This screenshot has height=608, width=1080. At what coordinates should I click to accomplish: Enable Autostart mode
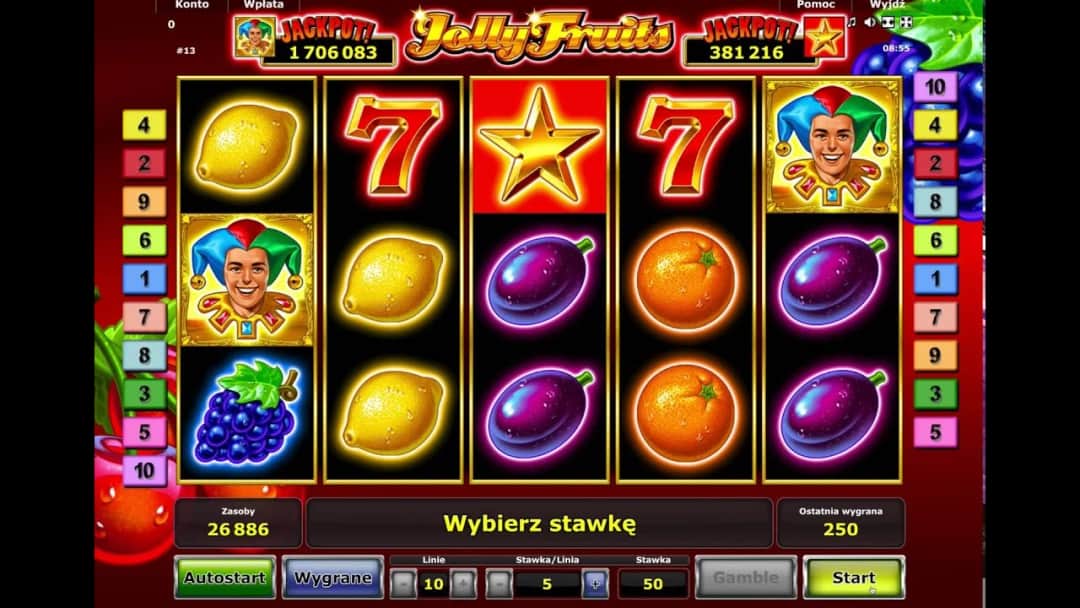click(x=225, y=578)
